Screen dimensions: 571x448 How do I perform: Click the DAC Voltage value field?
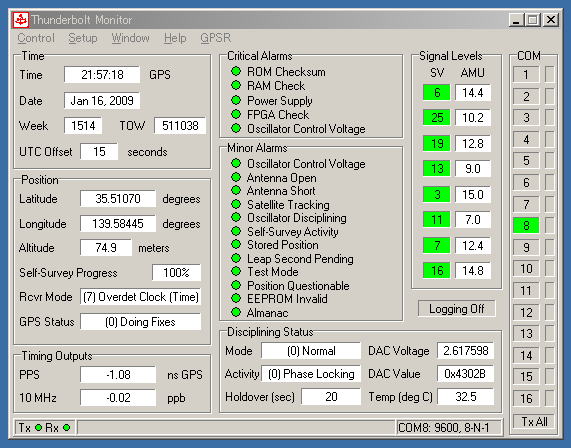click(465, 351)
